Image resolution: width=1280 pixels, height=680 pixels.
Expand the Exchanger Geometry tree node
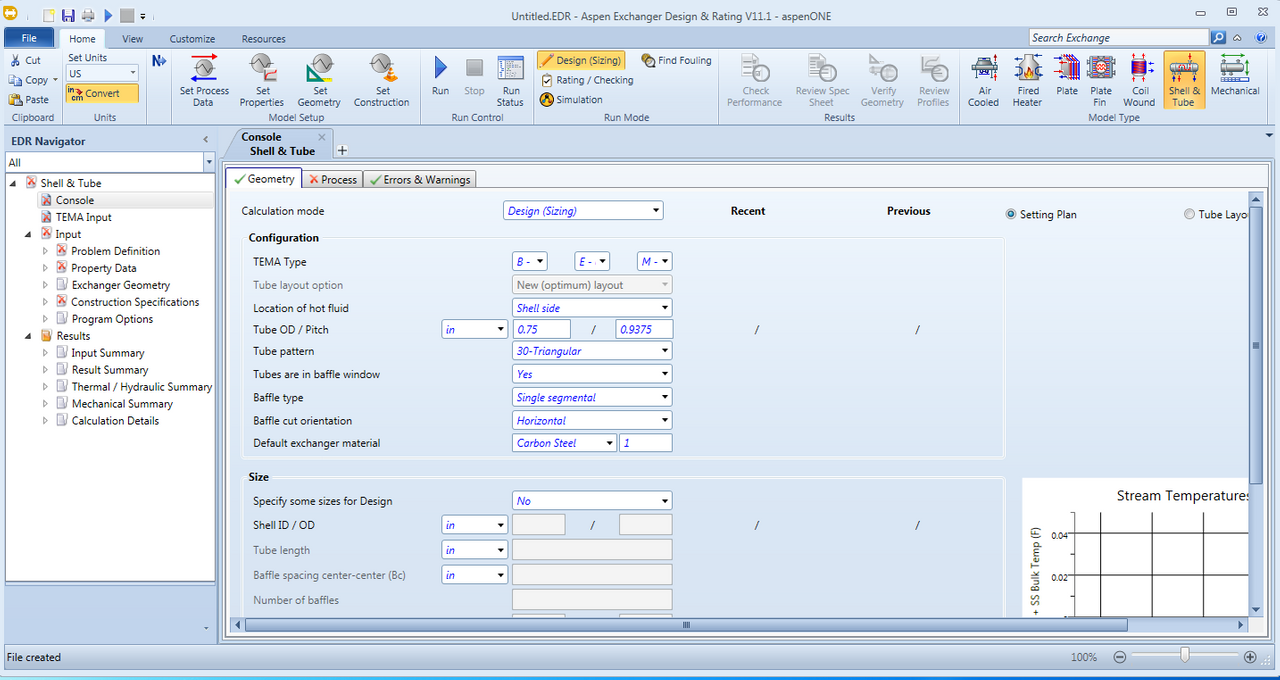pos(46,285)
